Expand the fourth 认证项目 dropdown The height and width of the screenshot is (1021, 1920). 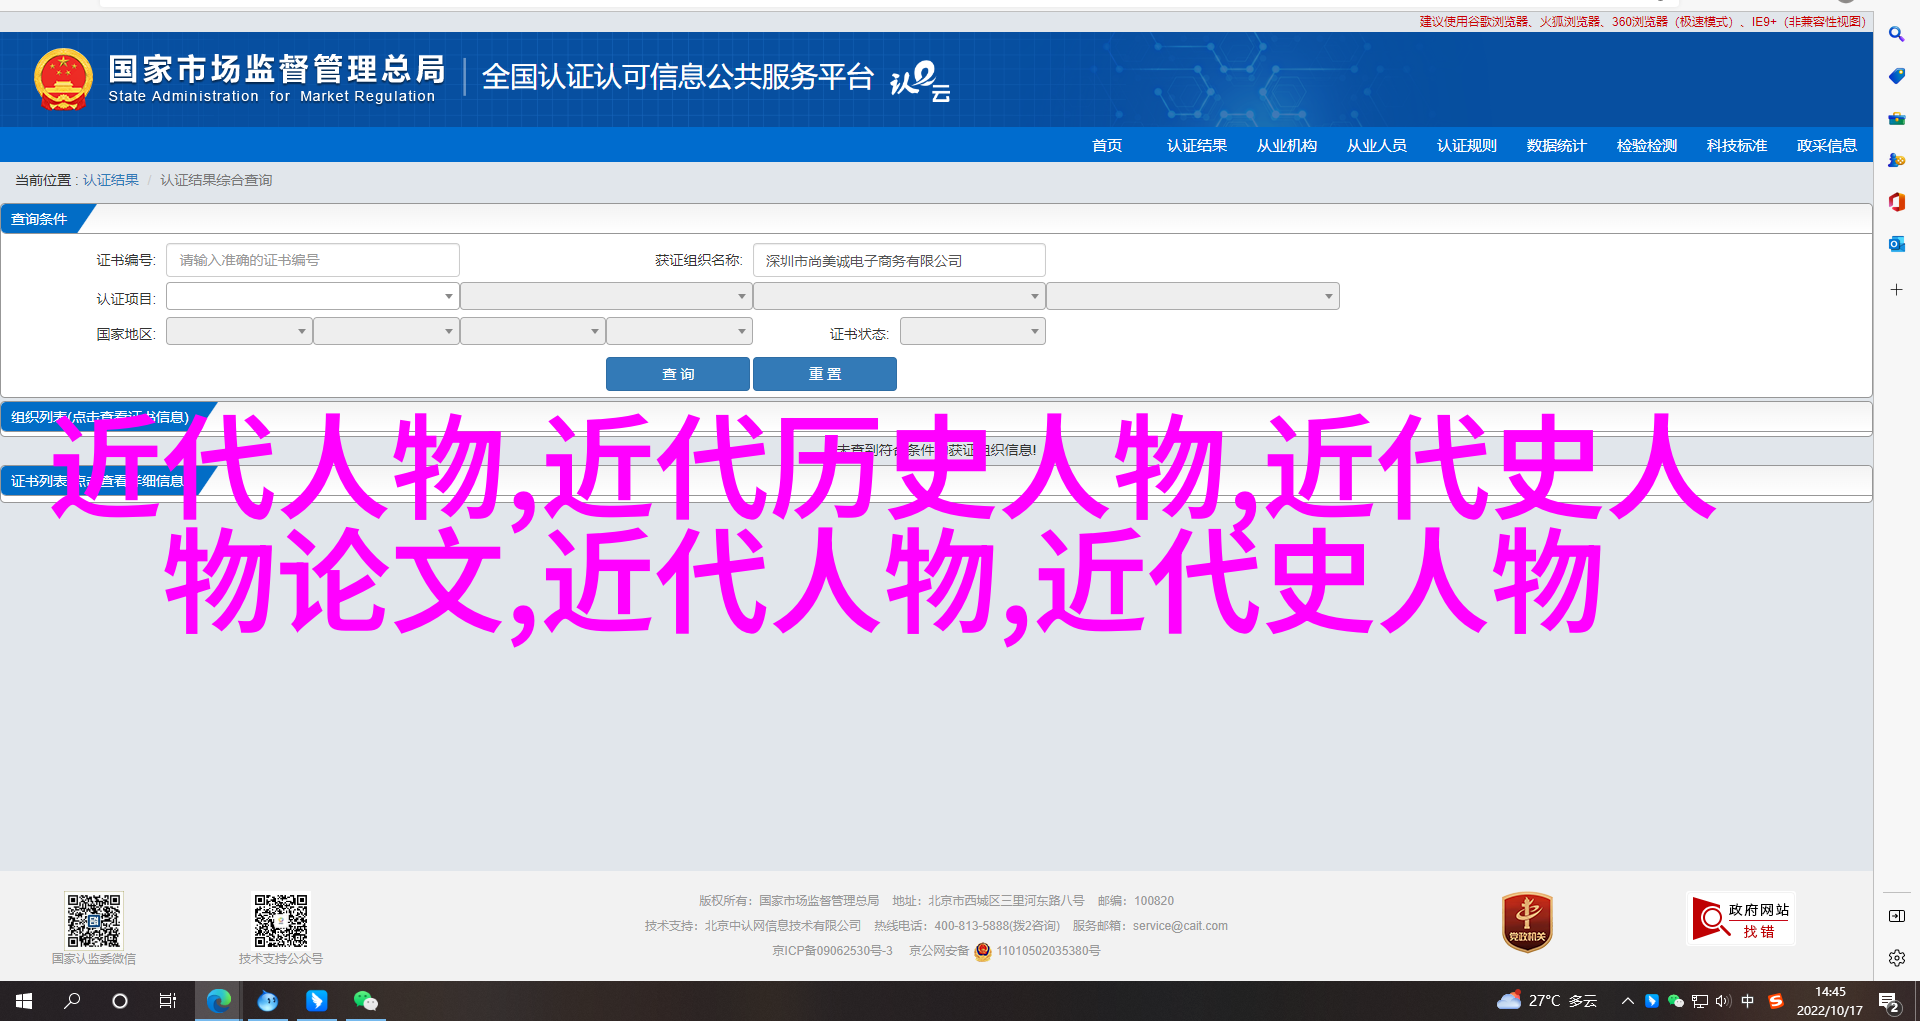(1193, 296)
